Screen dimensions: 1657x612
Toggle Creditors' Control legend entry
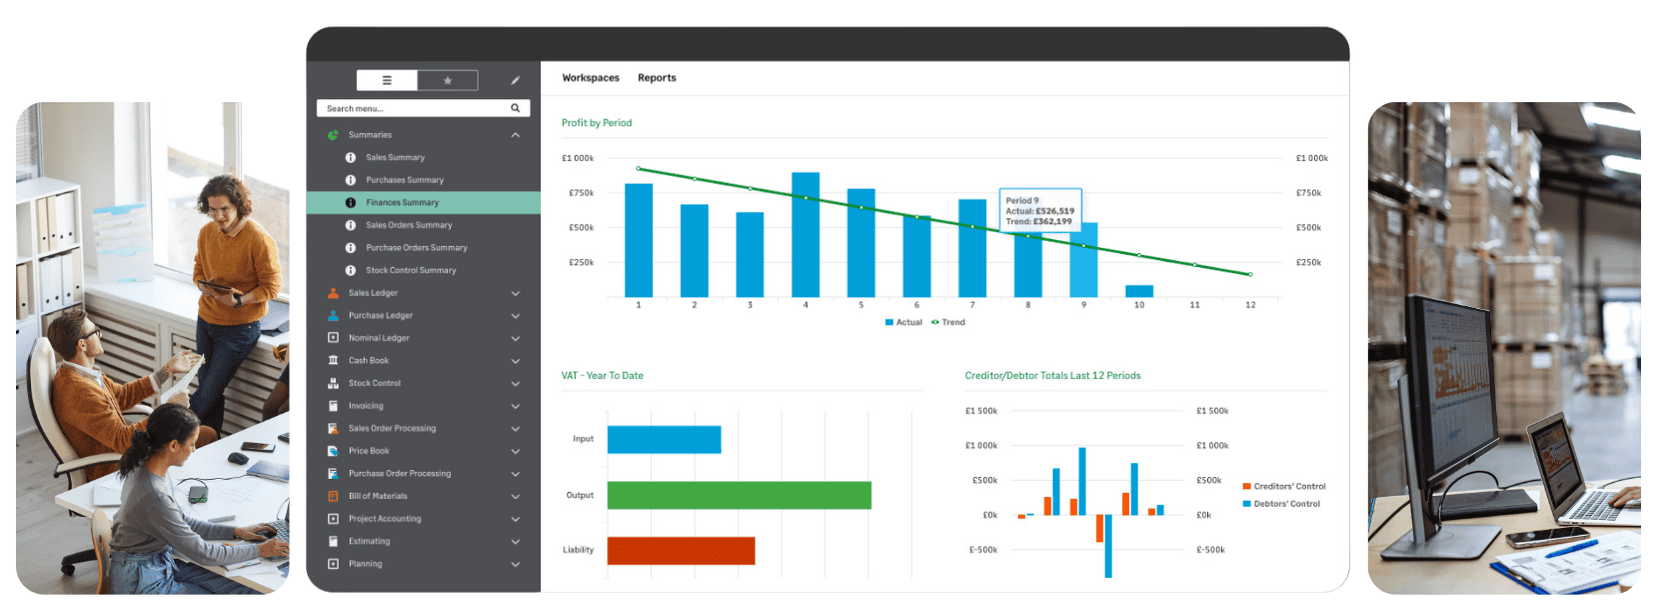[x=1284, y=486]
